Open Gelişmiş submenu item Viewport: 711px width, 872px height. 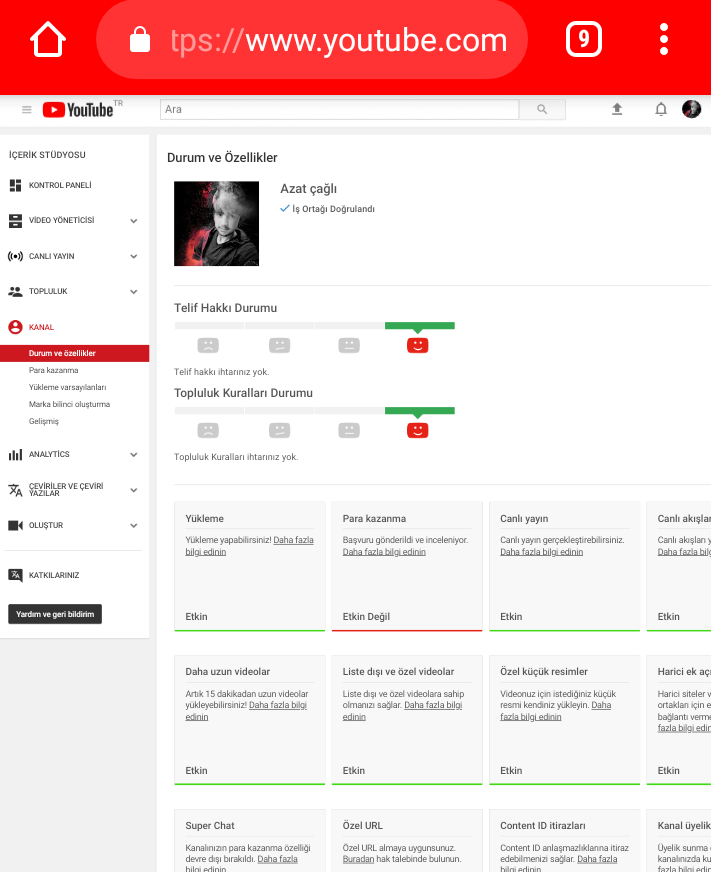point(43,422)
